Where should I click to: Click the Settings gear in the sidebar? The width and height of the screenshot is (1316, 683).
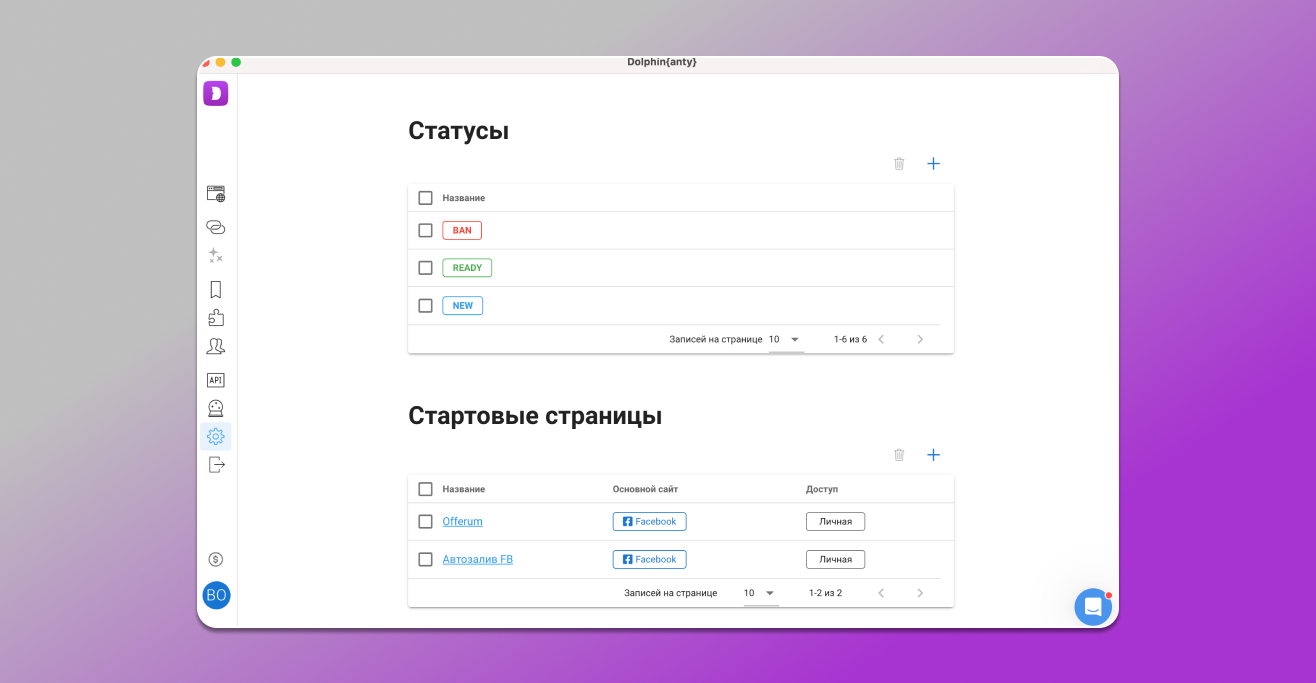click(216, 436)
